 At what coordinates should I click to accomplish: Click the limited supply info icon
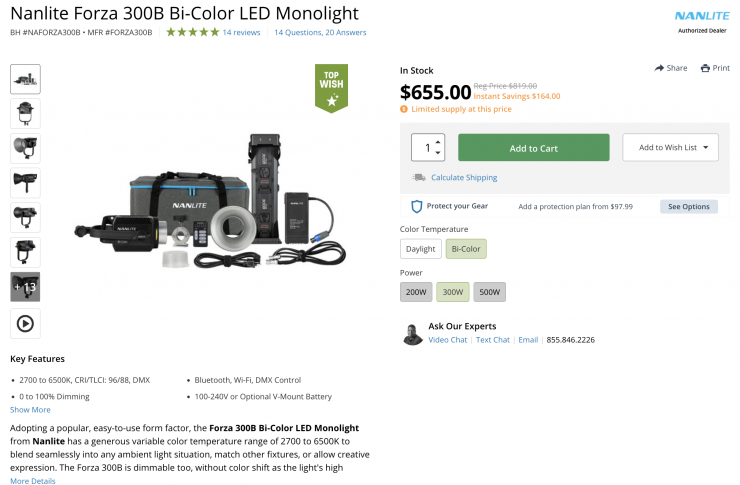point(404,109)
